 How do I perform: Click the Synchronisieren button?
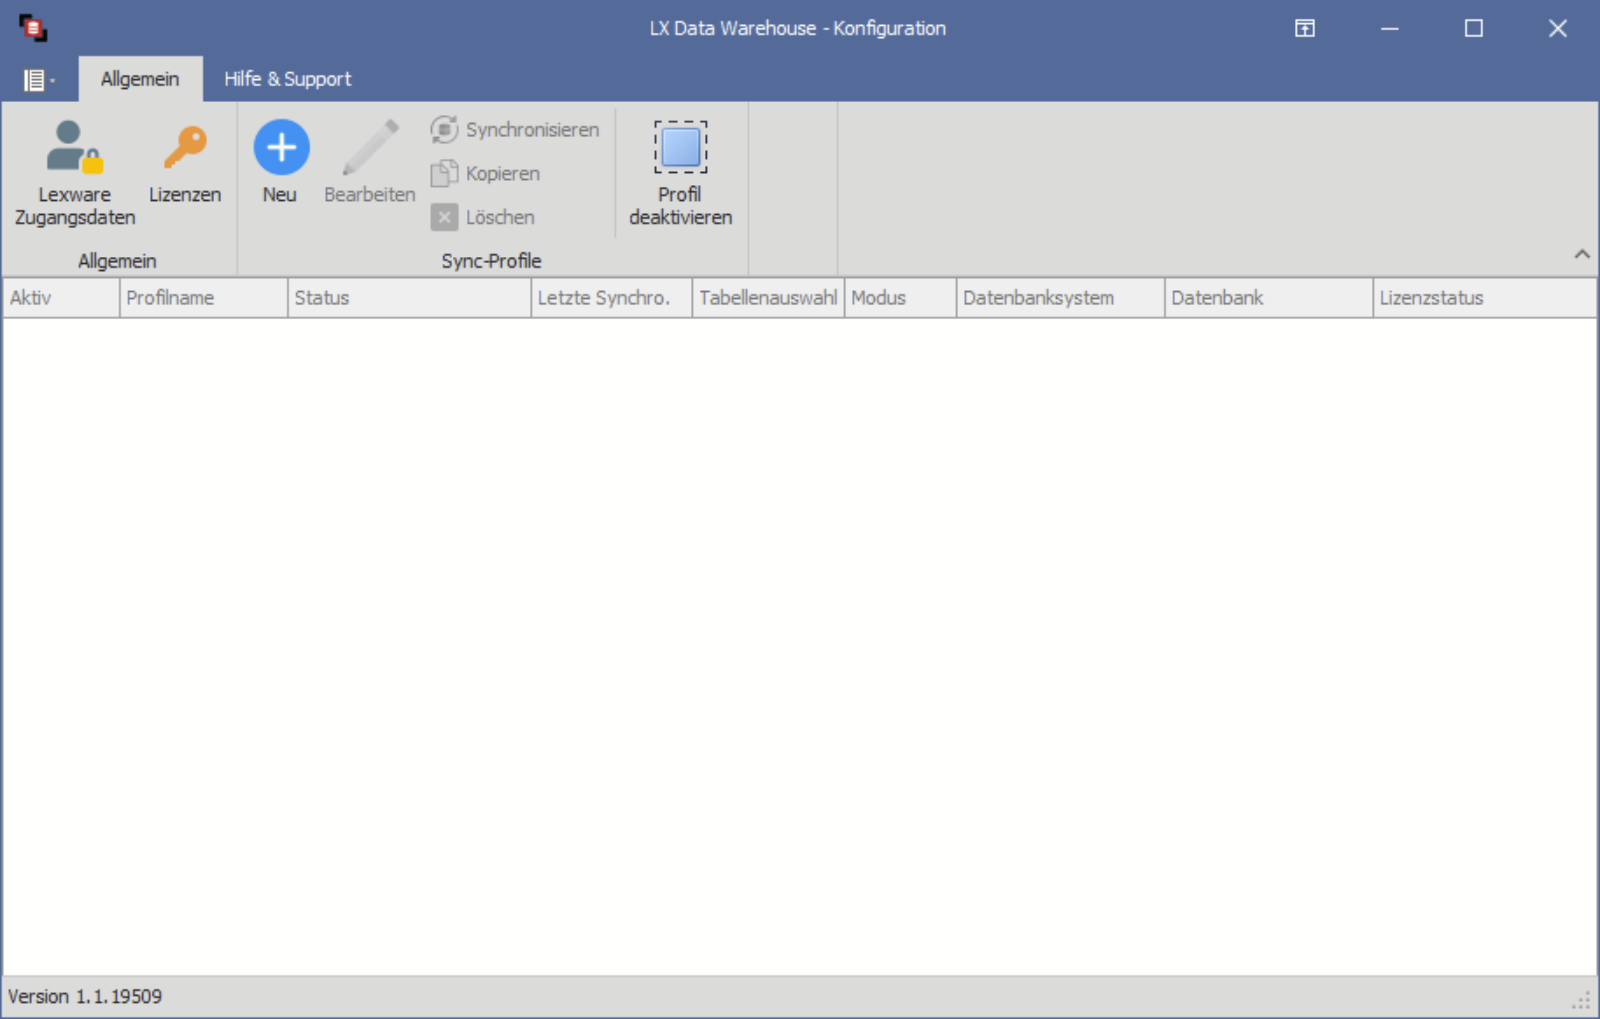pyautogui.click(x=515, y=130)
